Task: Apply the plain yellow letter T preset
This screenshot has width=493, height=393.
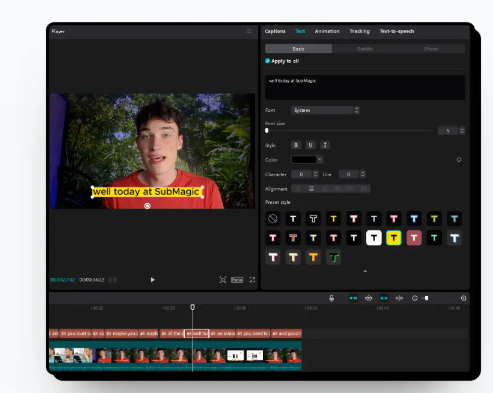Action: click(x=333, y=219)
